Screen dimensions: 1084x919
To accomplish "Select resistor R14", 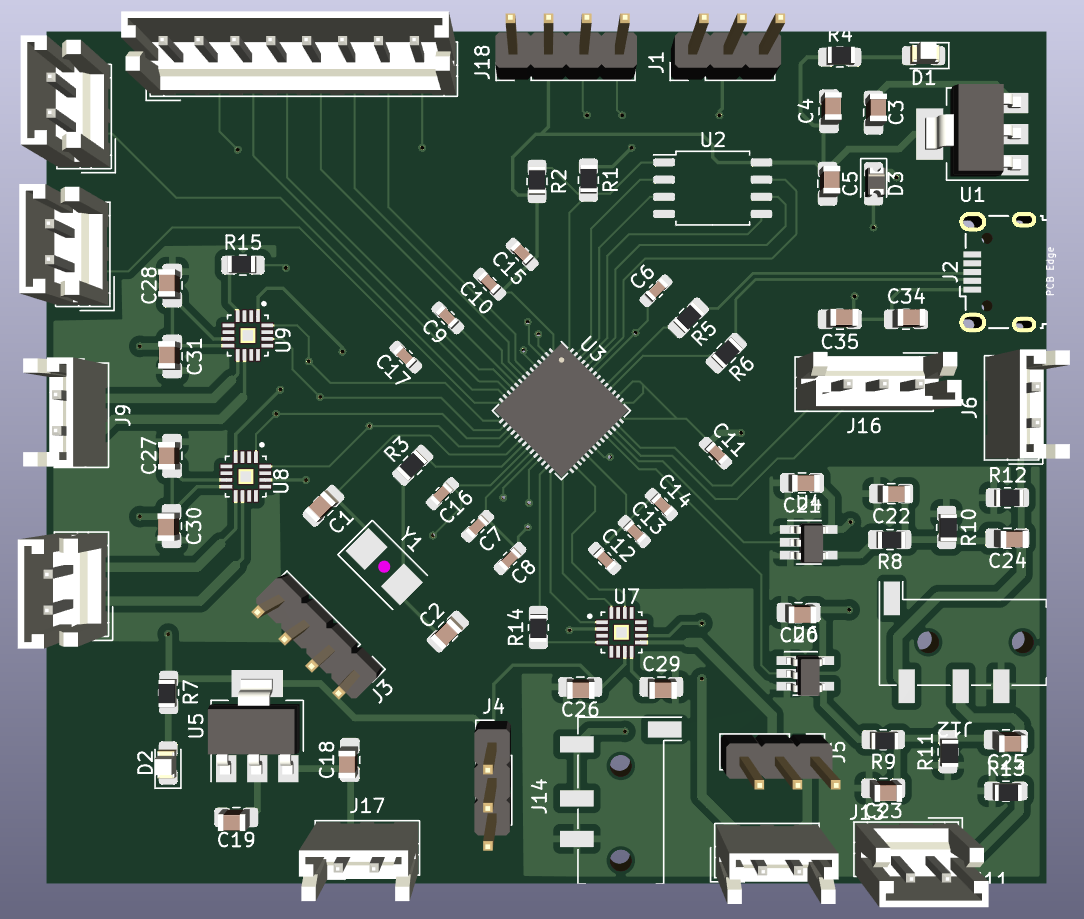I will click(538, 627).
